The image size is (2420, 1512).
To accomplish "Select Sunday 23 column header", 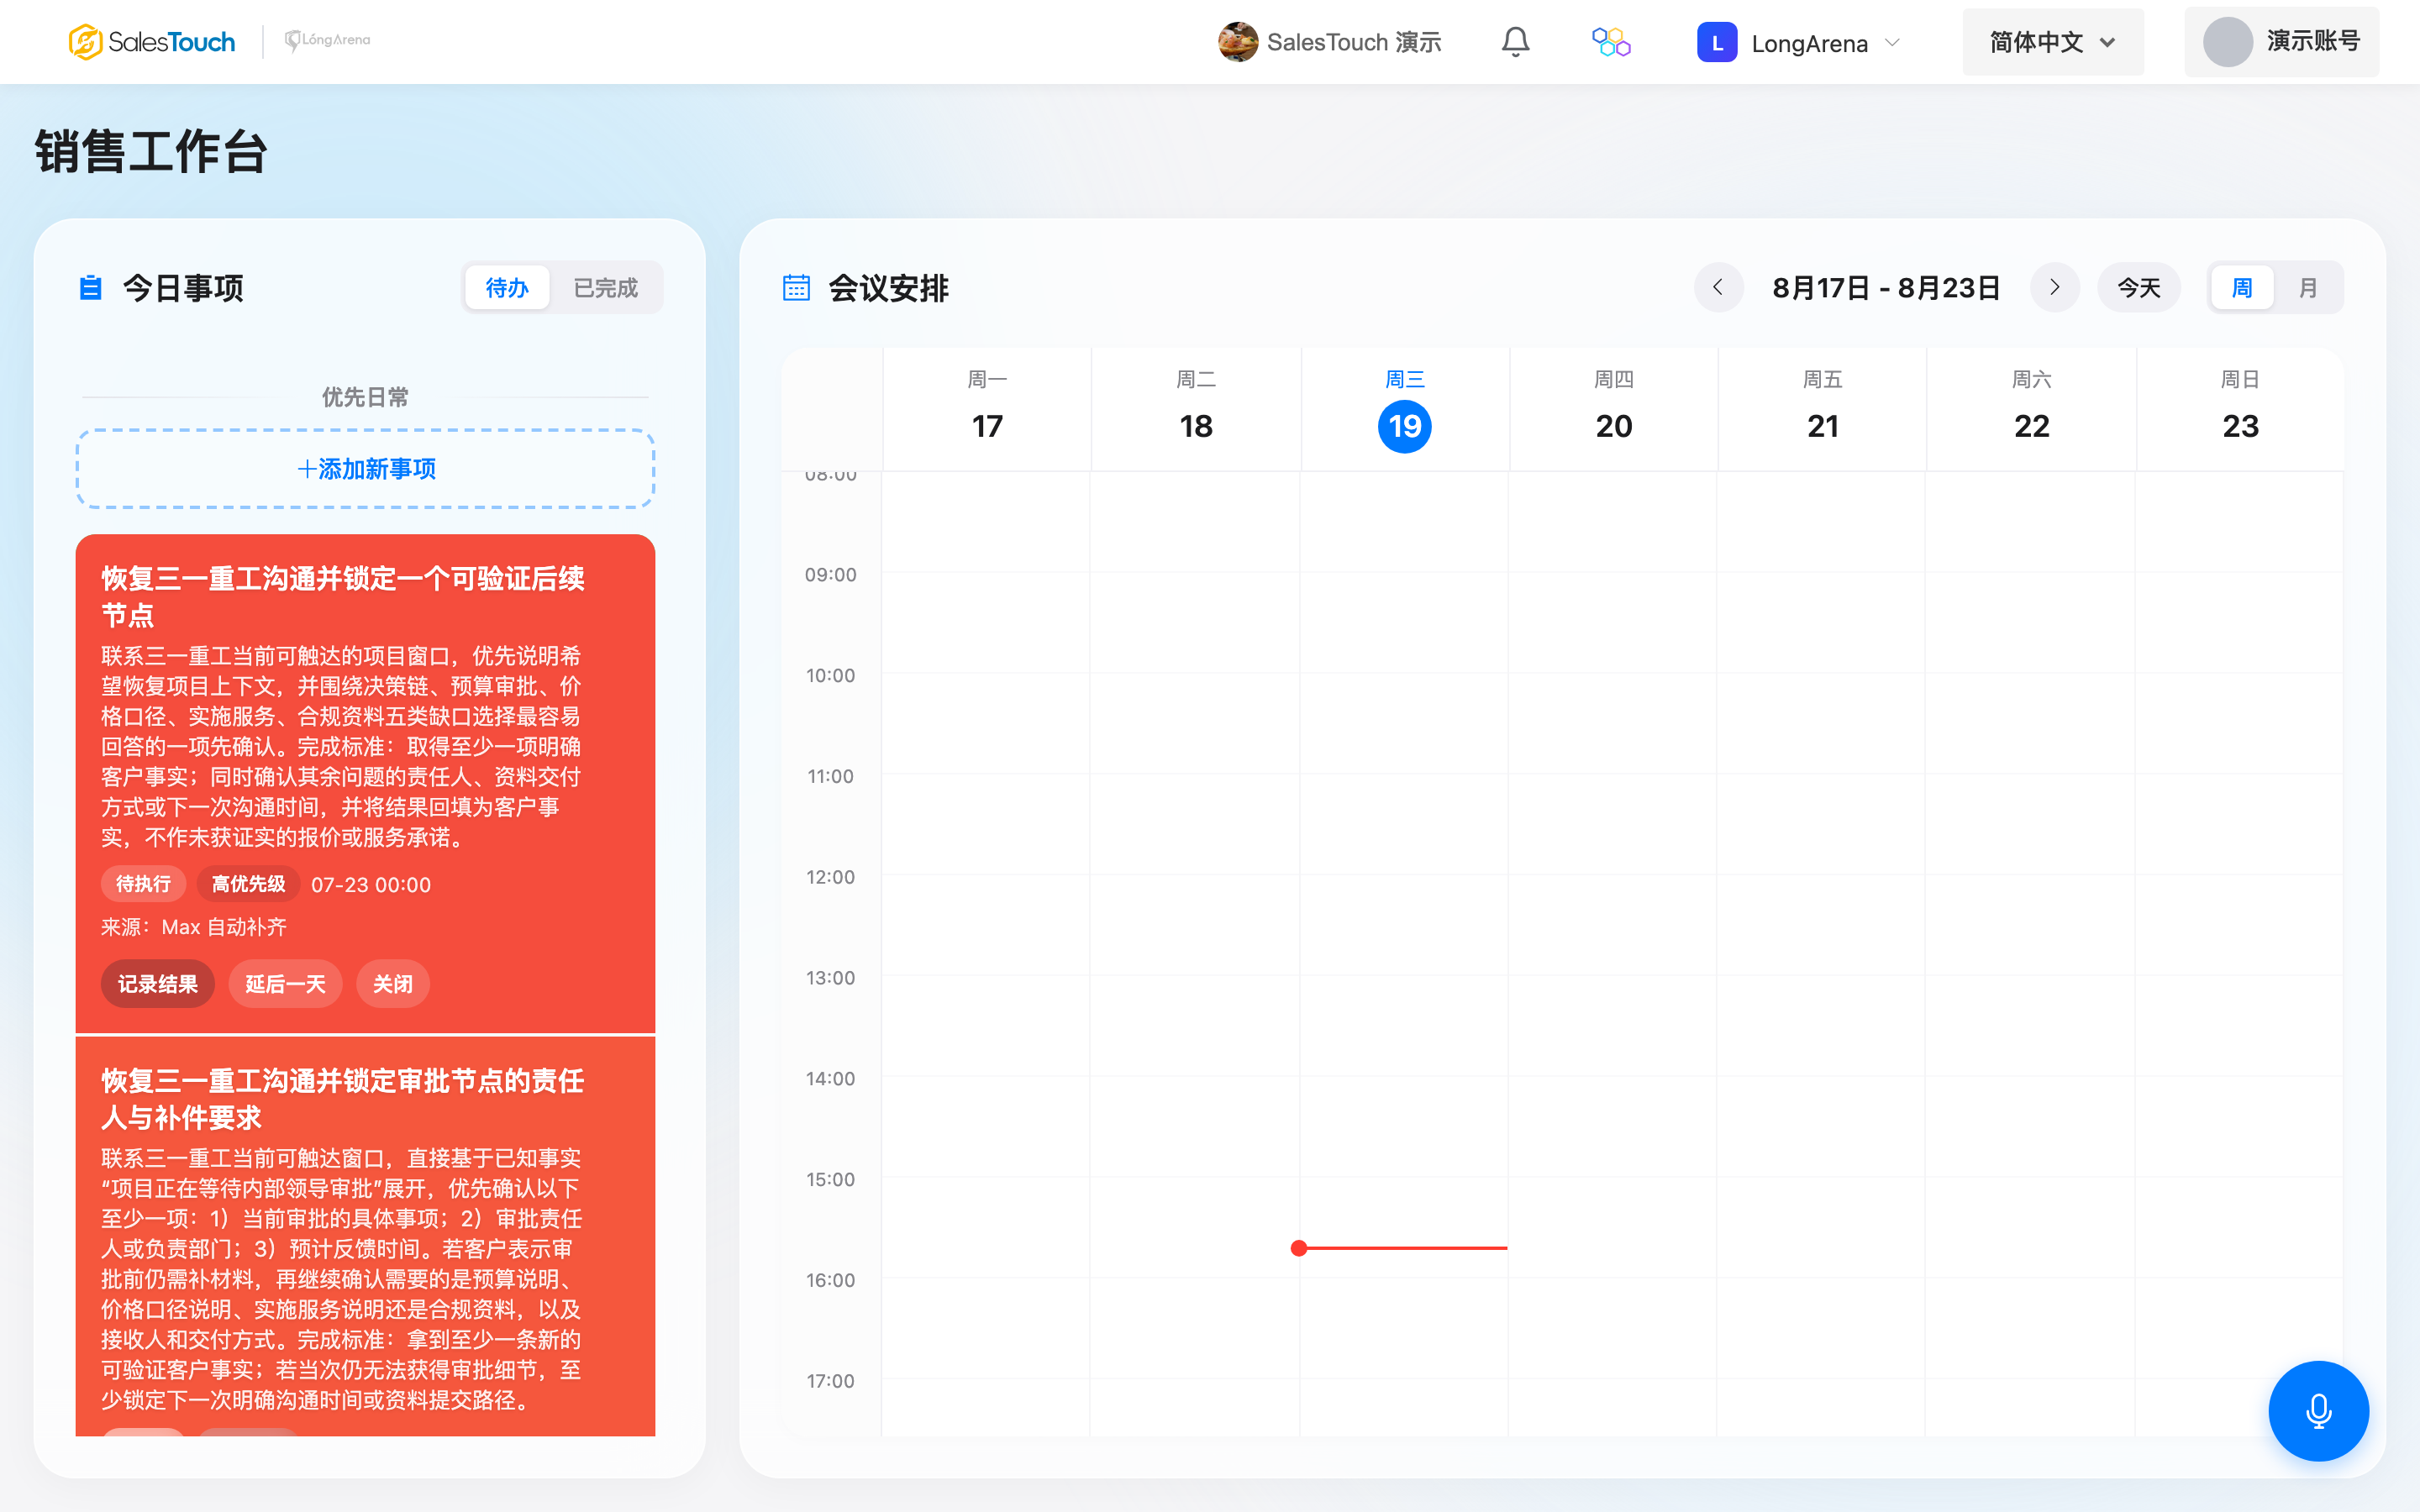I will pos(2241,409).
